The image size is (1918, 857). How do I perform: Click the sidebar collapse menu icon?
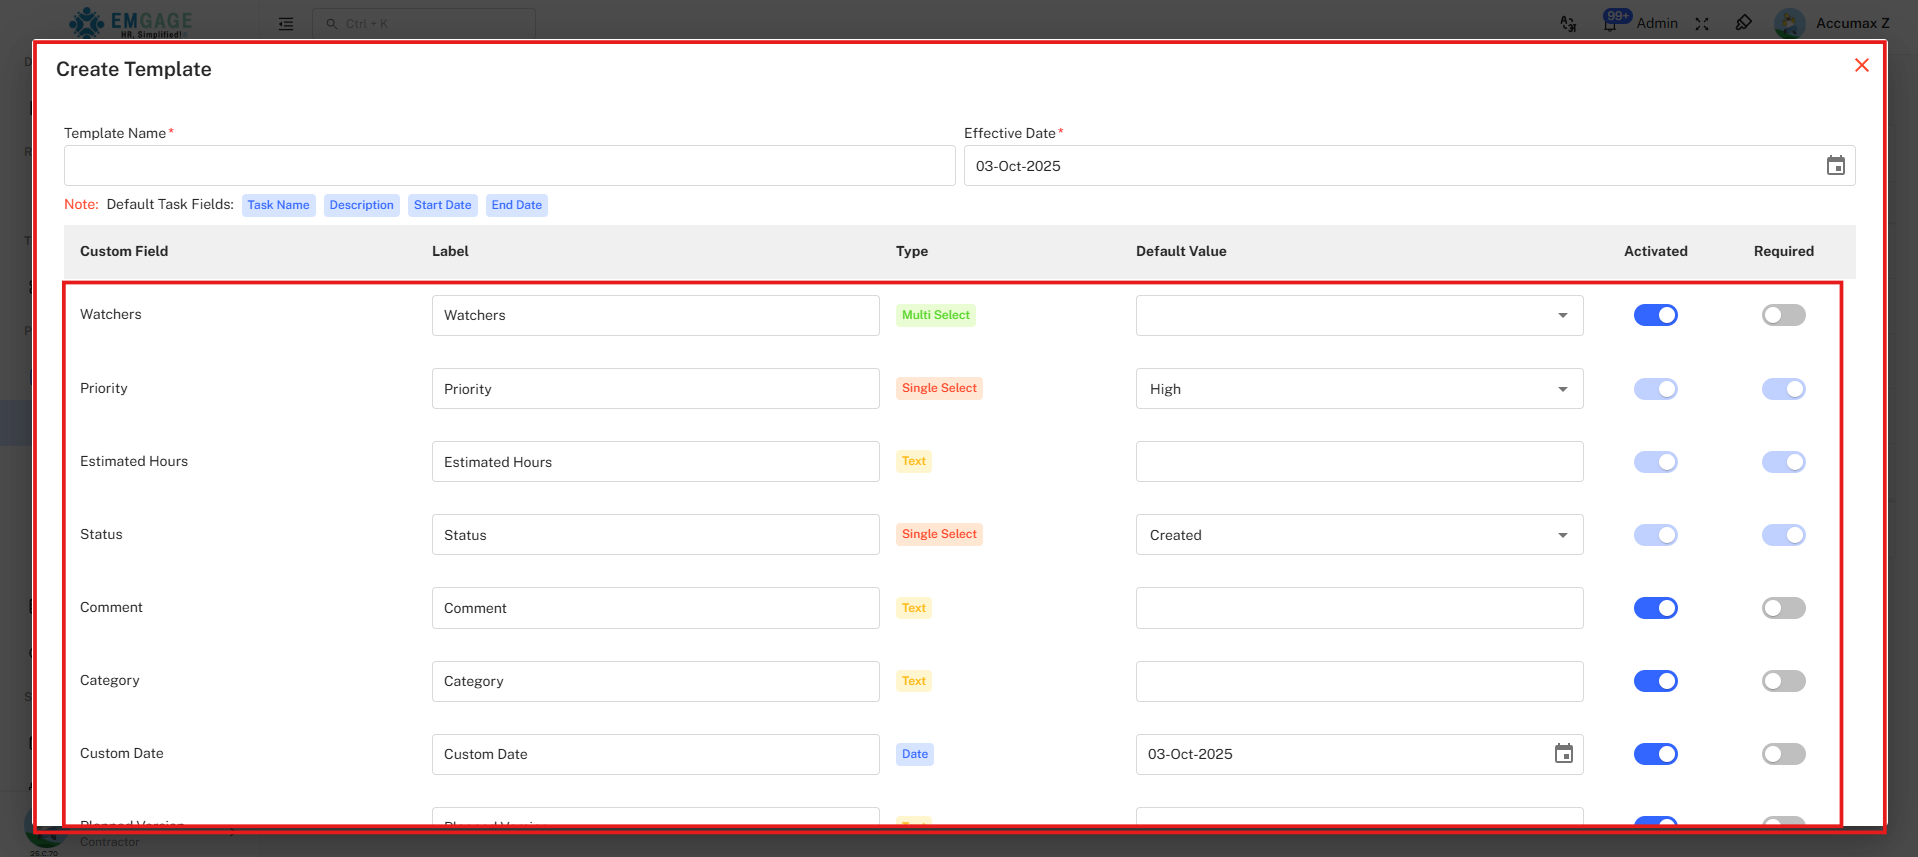click(286, 24)
